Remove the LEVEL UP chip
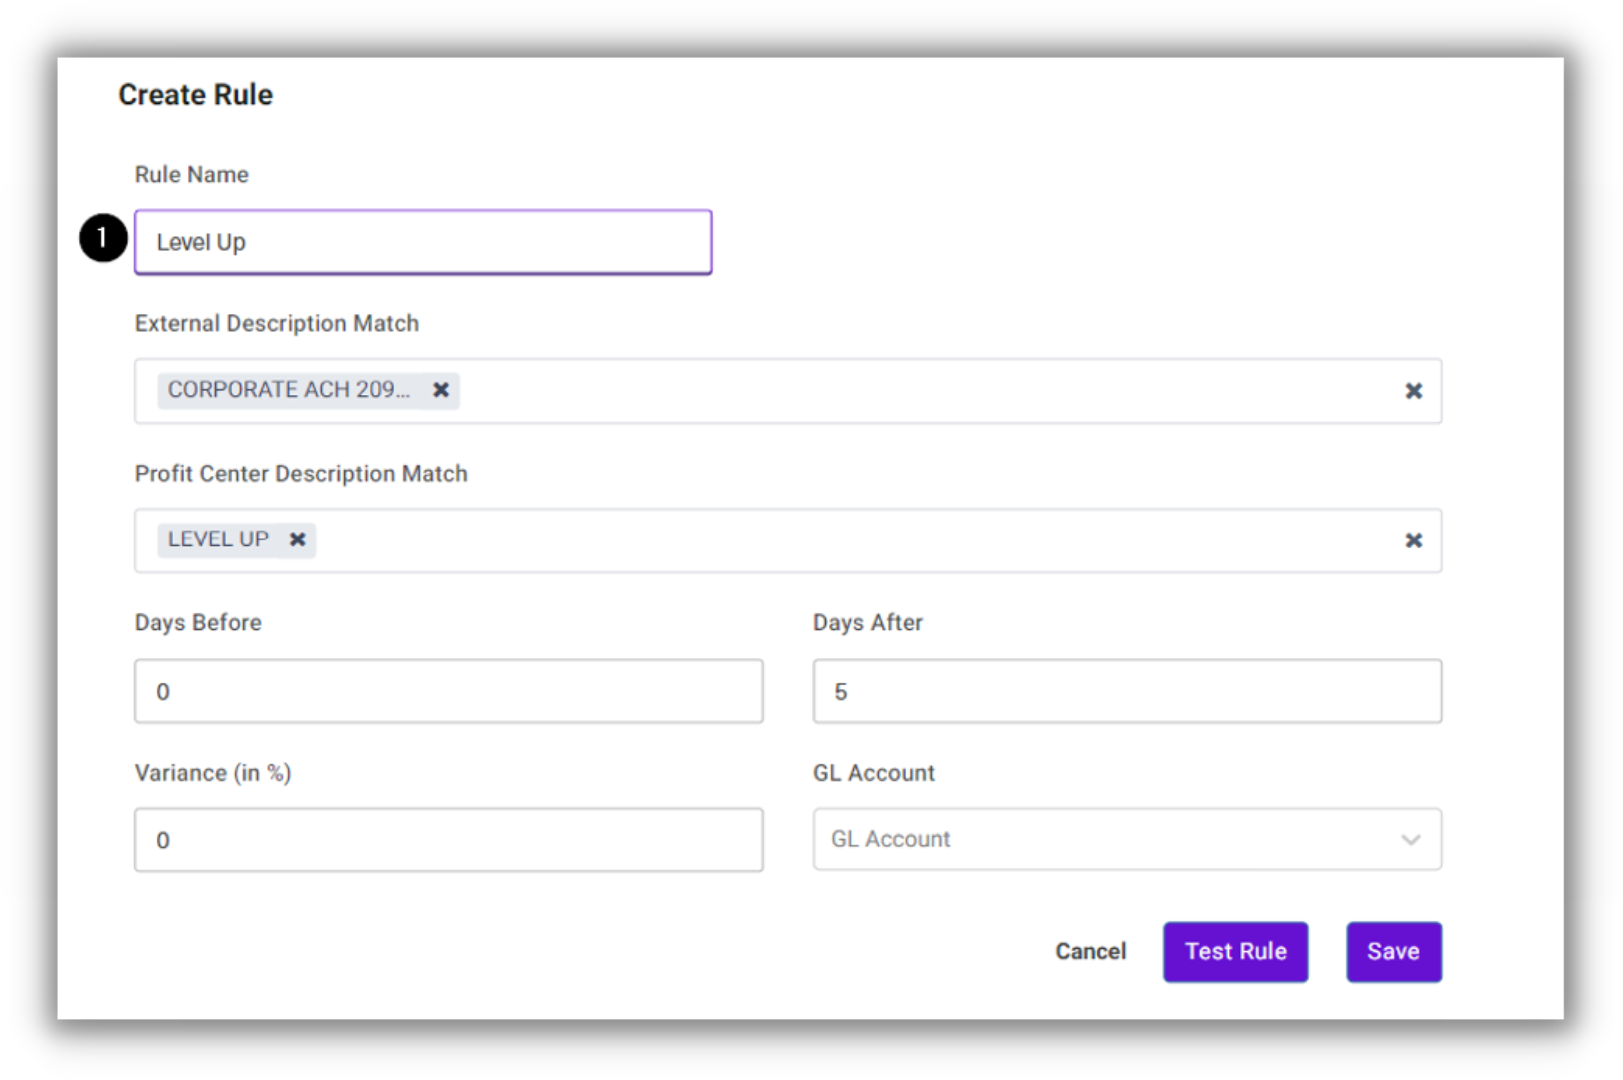Viewport: 1623px width, 1080px height. (x=297, y=540)
